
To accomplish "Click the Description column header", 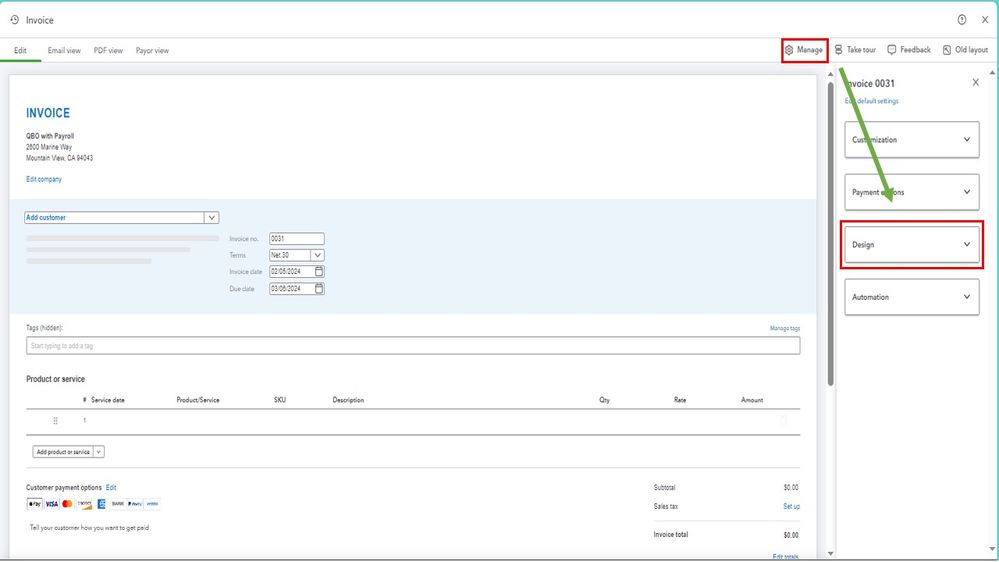I will click(x=348, y=400).
